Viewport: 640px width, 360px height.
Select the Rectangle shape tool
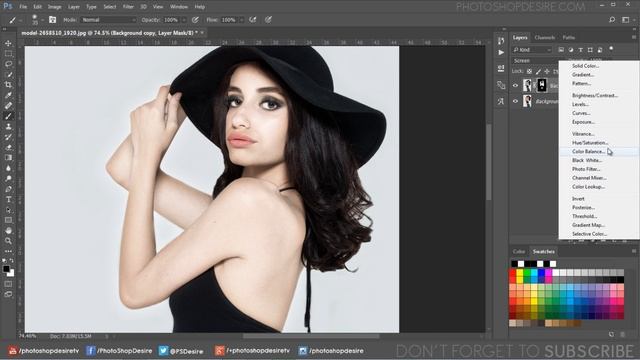8,220
